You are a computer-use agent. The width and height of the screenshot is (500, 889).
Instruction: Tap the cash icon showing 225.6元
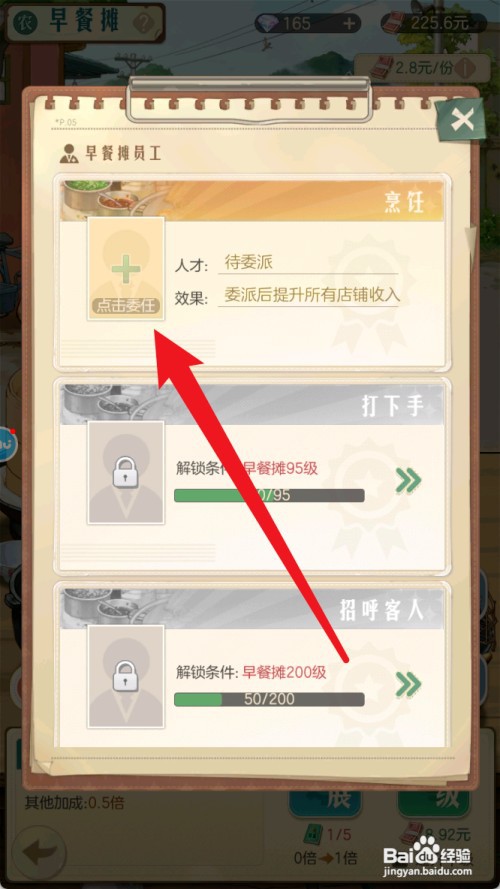pyautogui.click(x=392, y=23)
